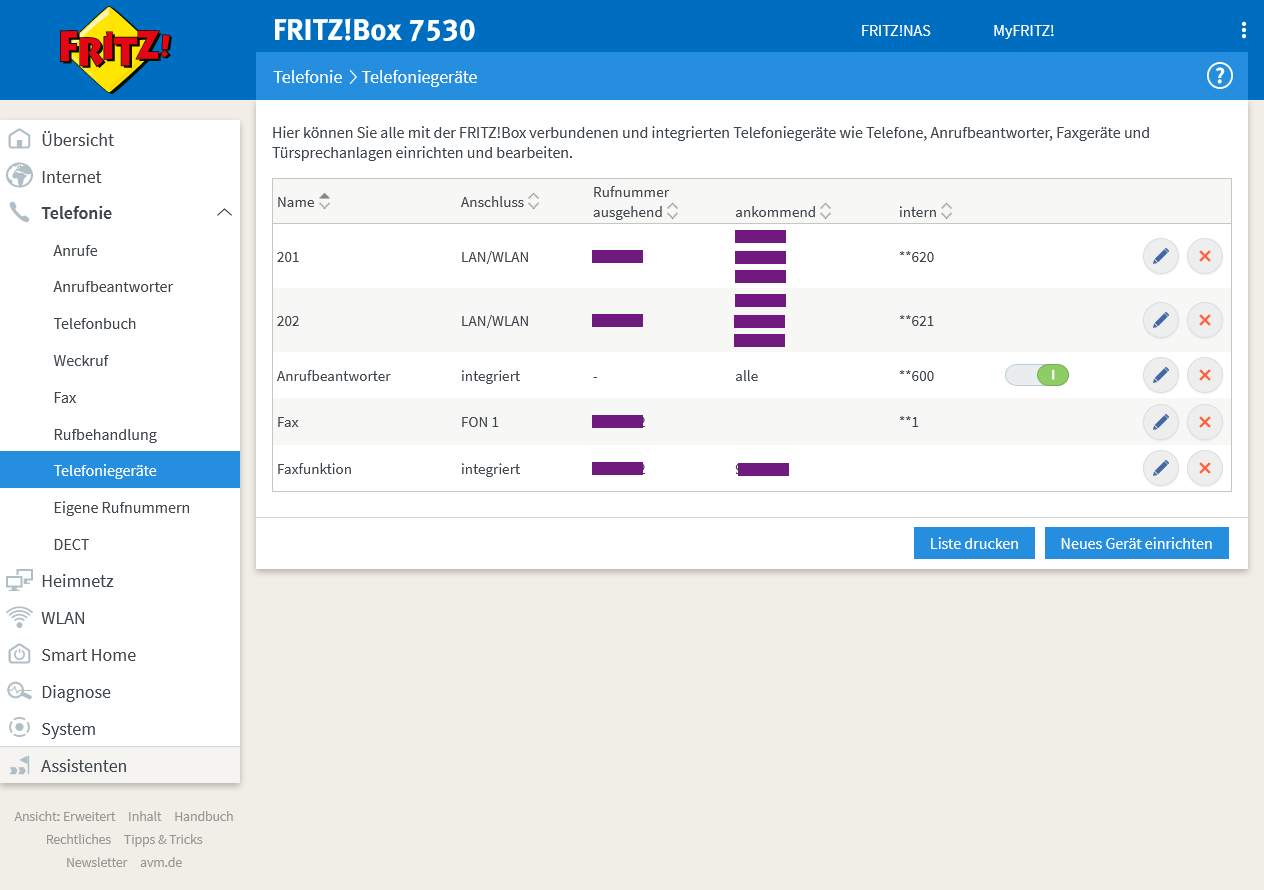Open Heimnetz from the sidebar icon
1264x890 pixels.
point(79,580)
